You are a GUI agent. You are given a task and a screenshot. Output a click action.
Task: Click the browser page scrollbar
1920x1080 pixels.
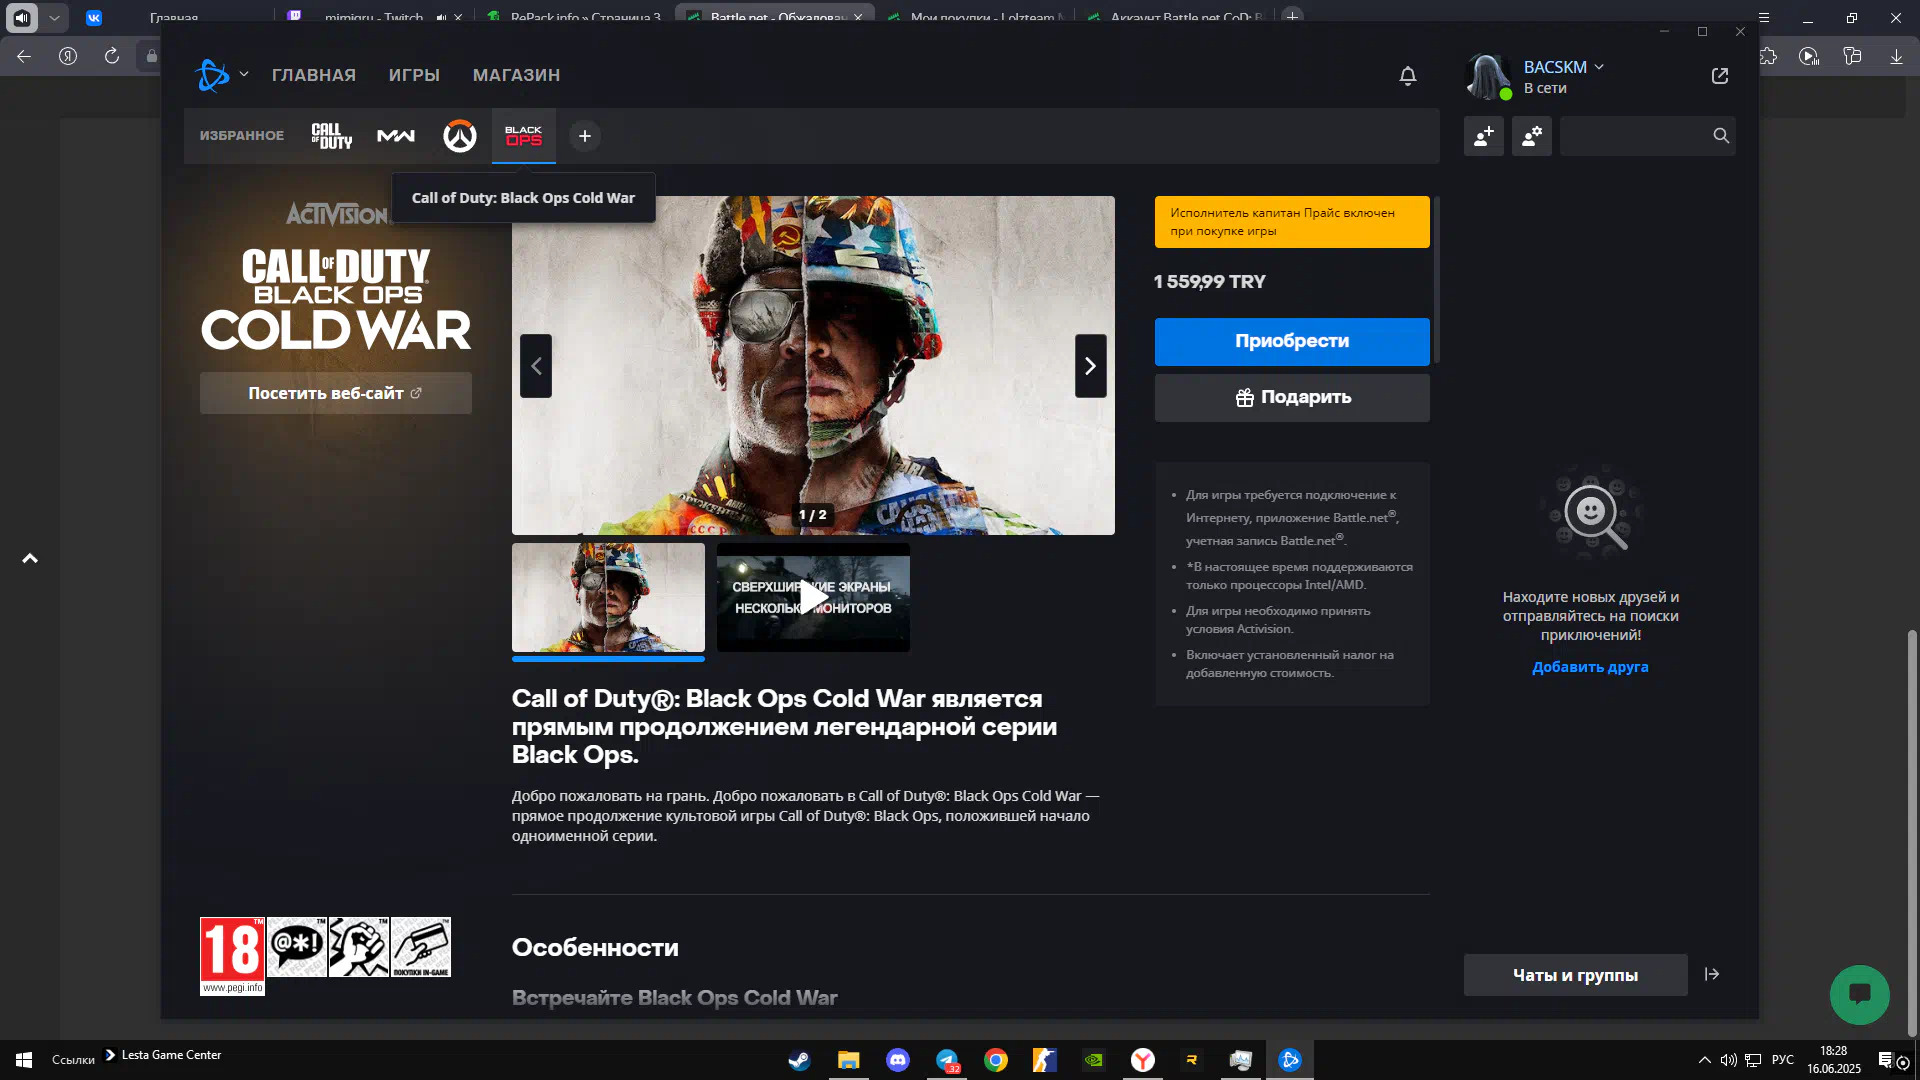pyautogui.click(x=1912, y=832)
